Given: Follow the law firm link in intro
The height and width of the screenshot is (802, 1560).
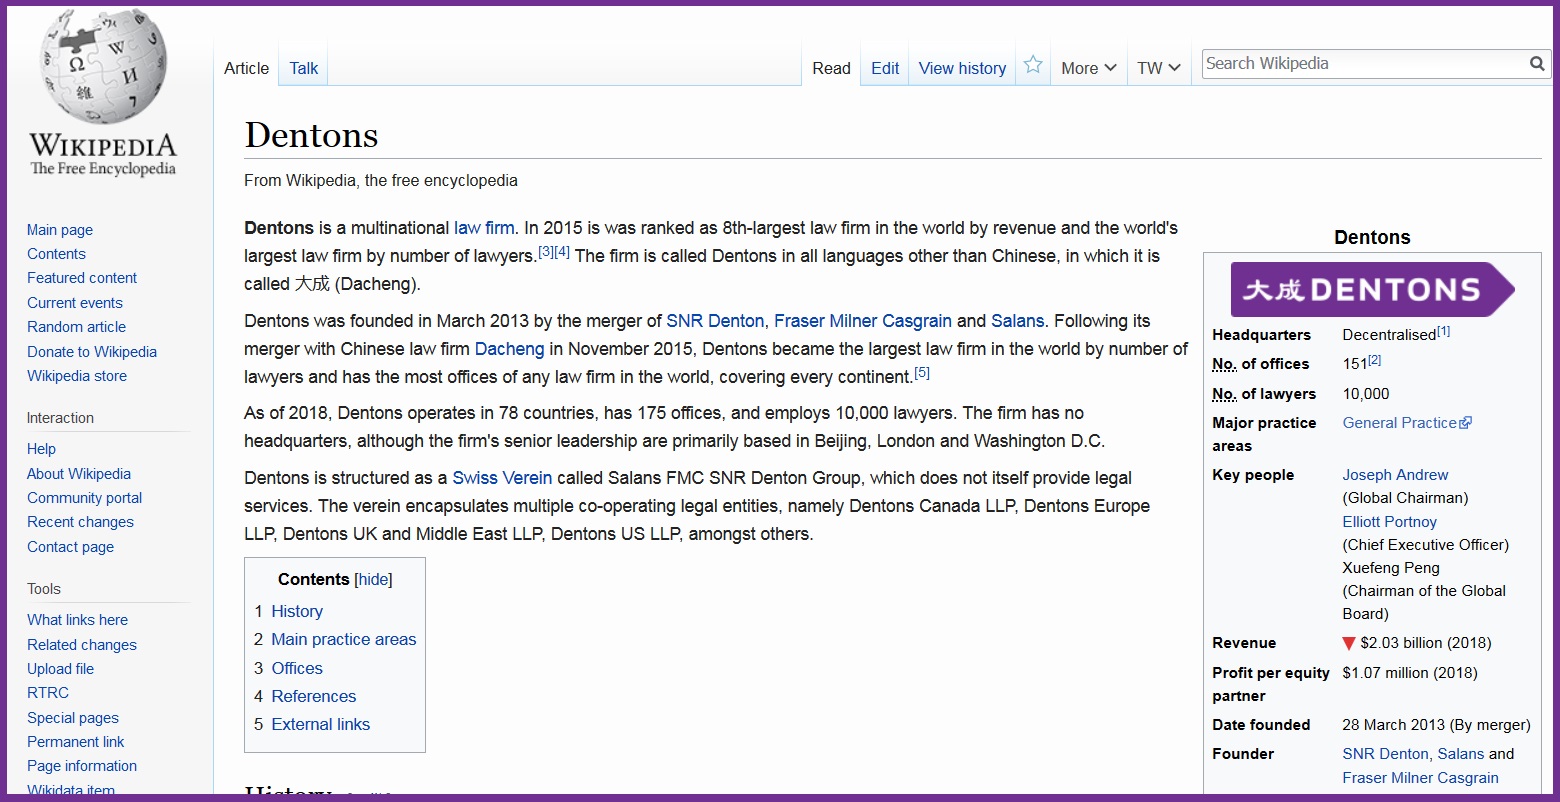Looking at the screenshot, I should click(x=484, y=228).
